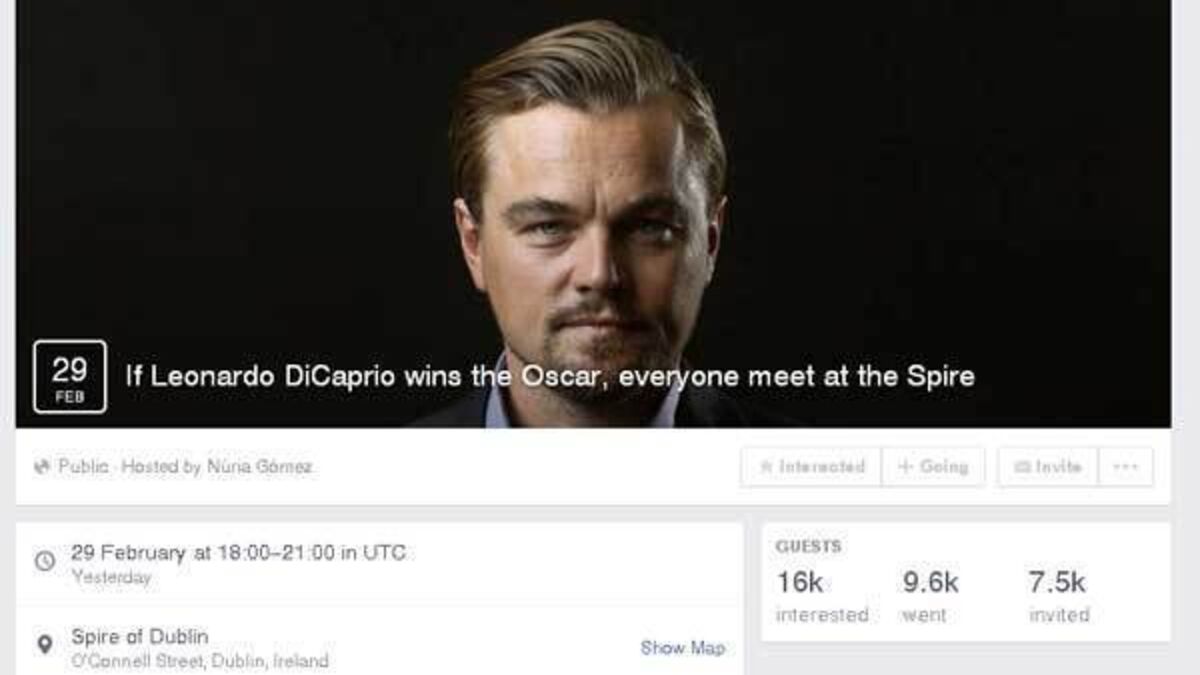Click the star icon on Interested button
This screenshot has height=675, width=1200.
tap(766, 467)
